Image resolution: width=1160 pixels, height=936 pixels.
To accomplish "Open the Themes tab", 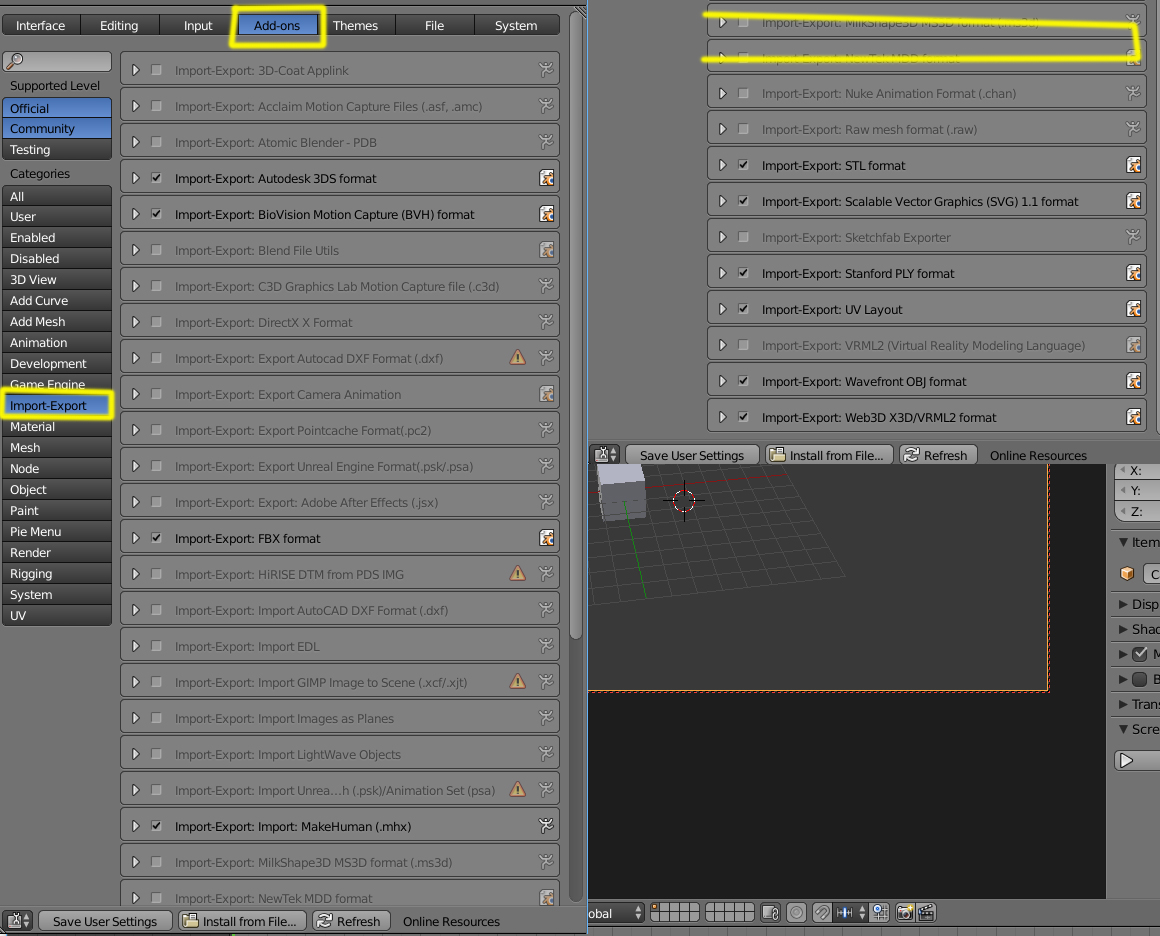I will pyautogui.click(x=355, y=25).
